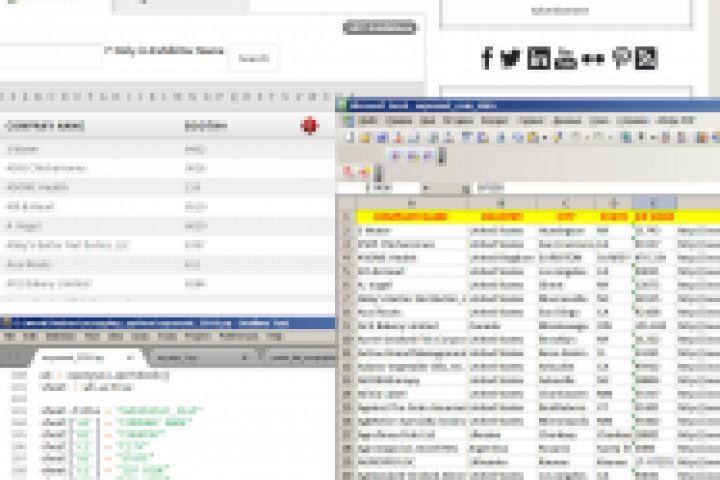Screen dimensions: 720x480
Task: Select column D header in Excel
Action: pyautogui.click(x=614, y=203)
